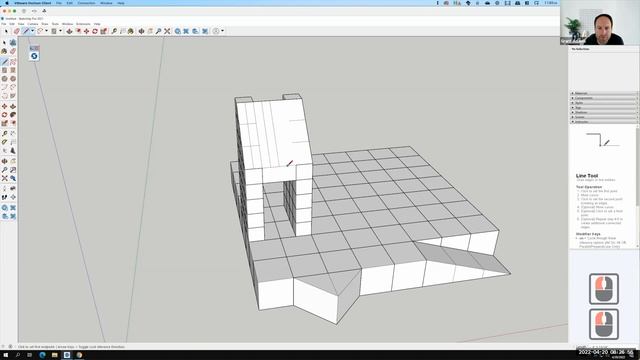Collapse the Instructor tray panel
Viewport: 640px width, 360px height.
603,122
